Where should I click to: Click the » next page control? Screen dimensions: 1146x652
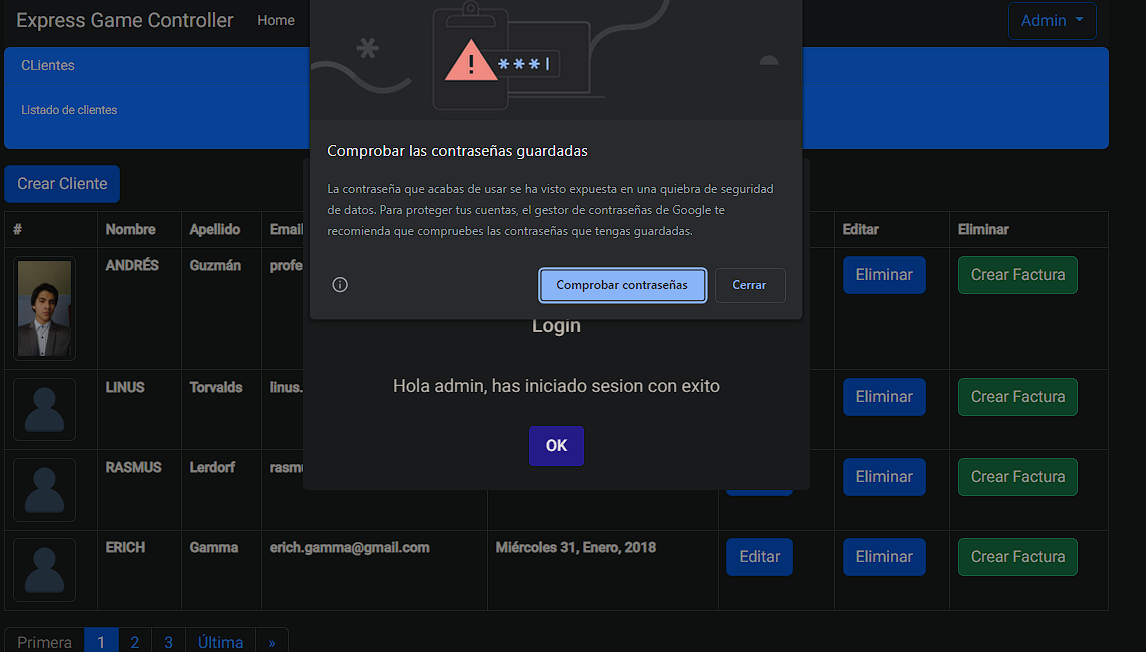(x=271, y=641)
